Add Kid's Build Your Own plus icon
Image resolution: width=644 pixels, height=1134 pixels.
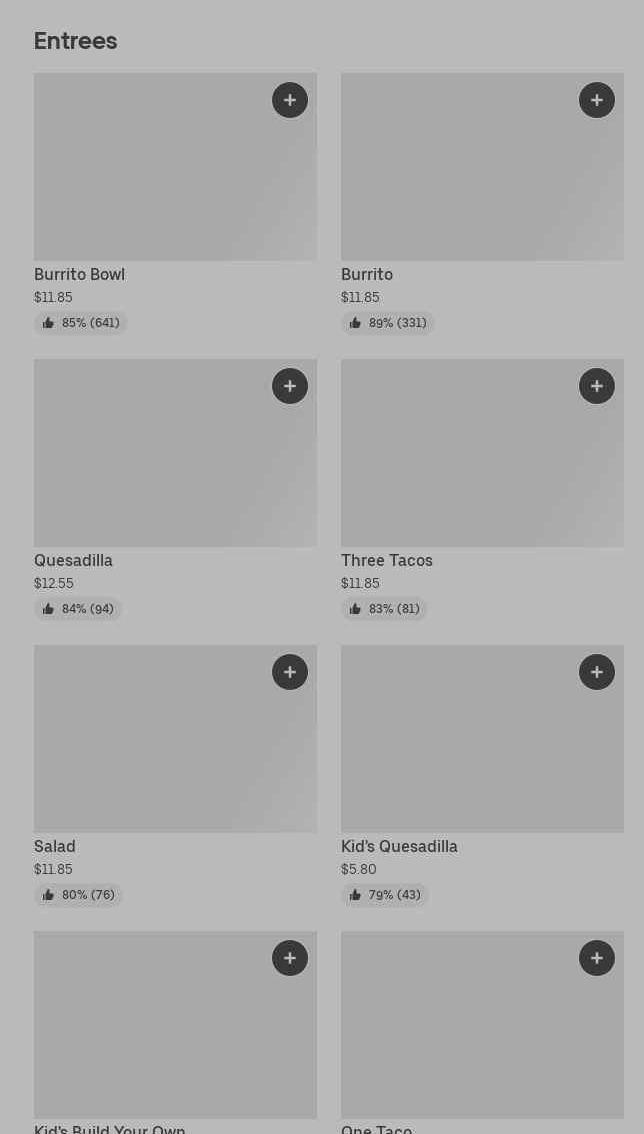point(290,958)
